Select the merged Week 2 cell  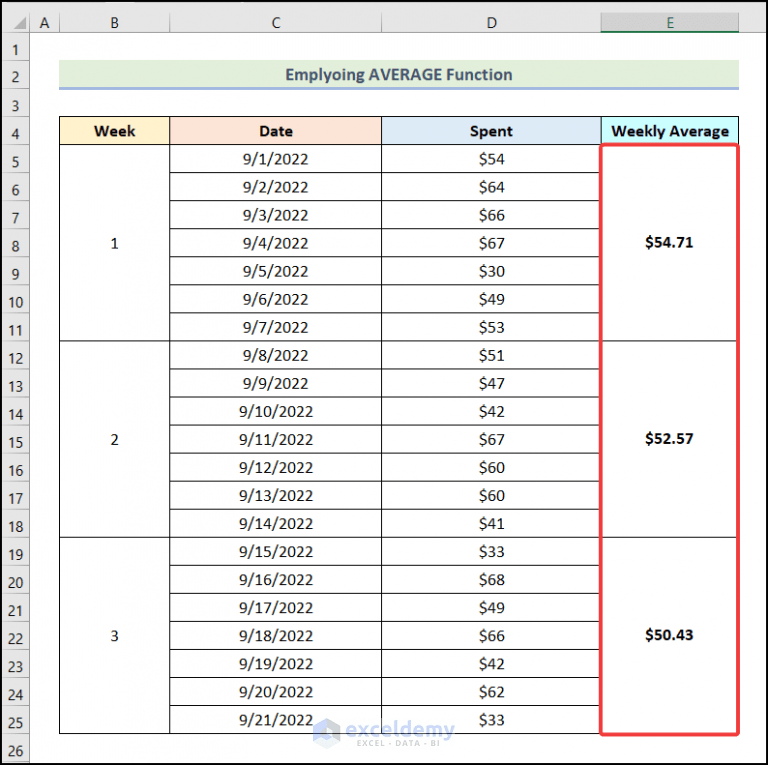[x=115, y=439]
